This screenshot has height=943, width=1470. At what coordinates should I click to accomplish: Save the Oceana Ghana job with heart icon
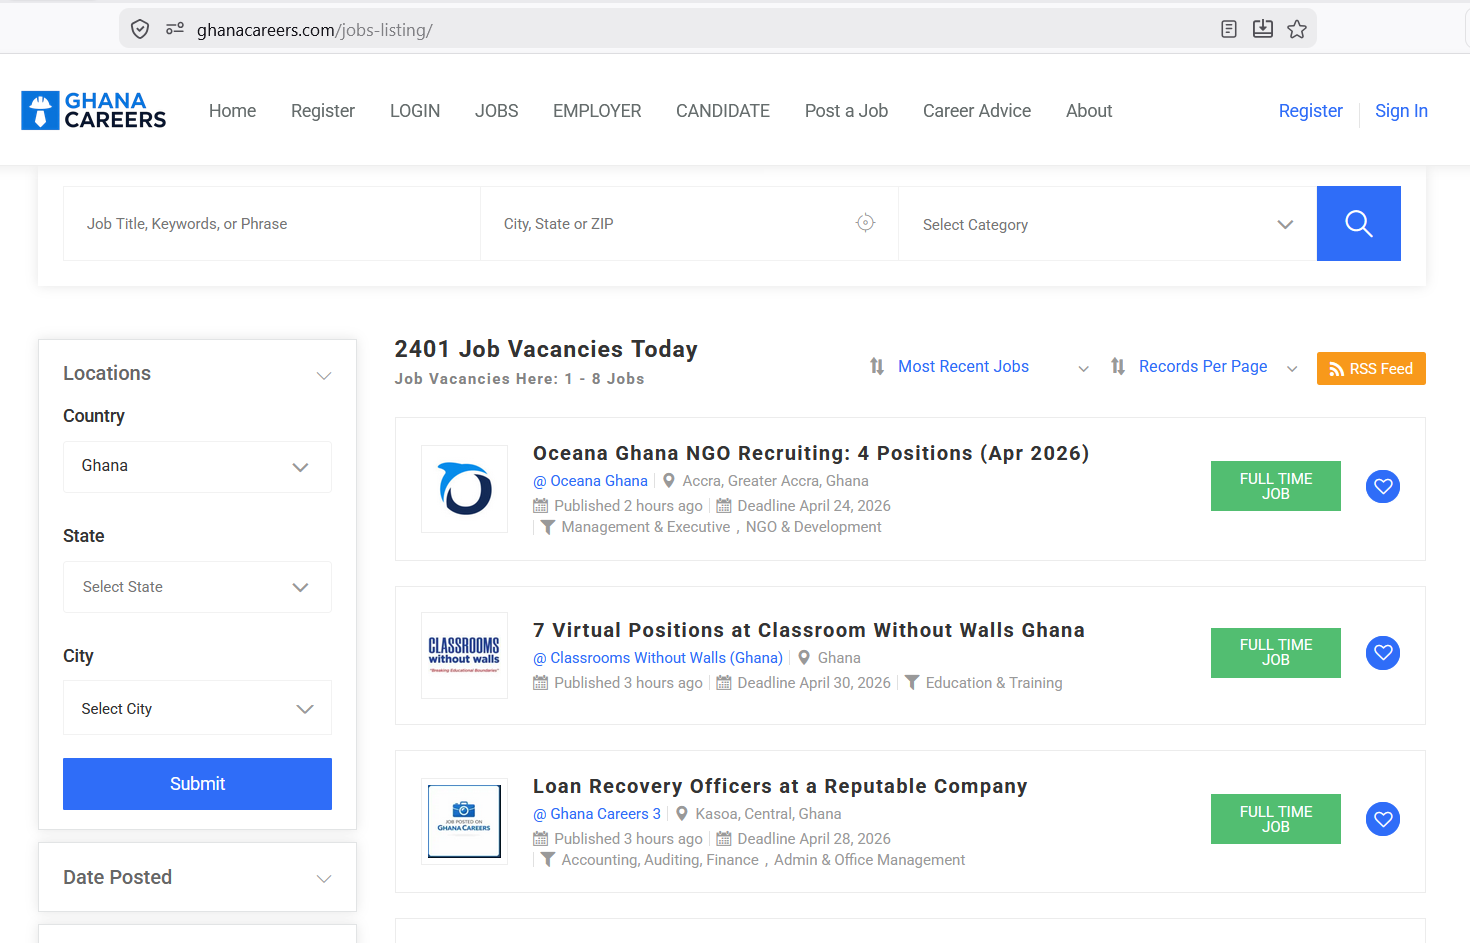[x=1382, y=487]
